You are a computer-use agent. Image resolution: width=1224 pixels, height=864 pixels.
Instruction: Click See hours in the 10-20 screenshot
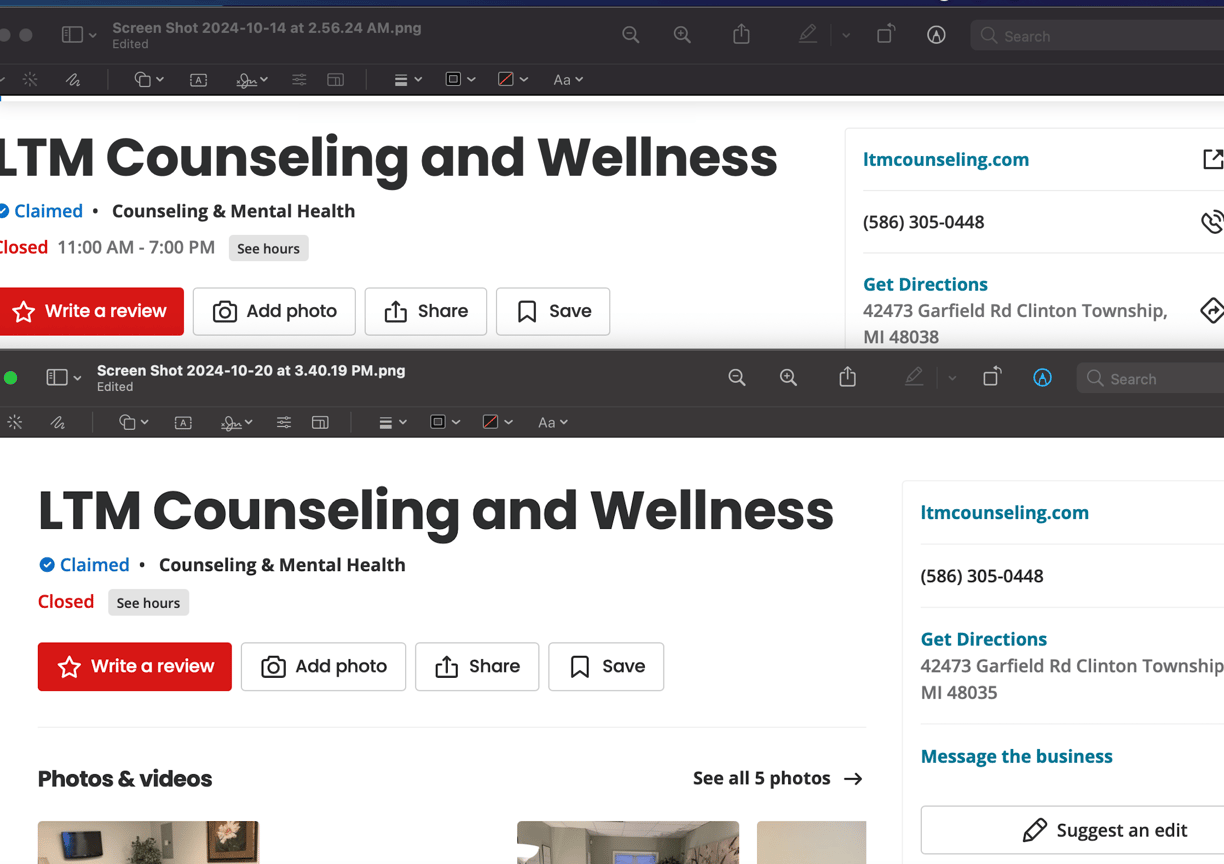pos(148,603)
